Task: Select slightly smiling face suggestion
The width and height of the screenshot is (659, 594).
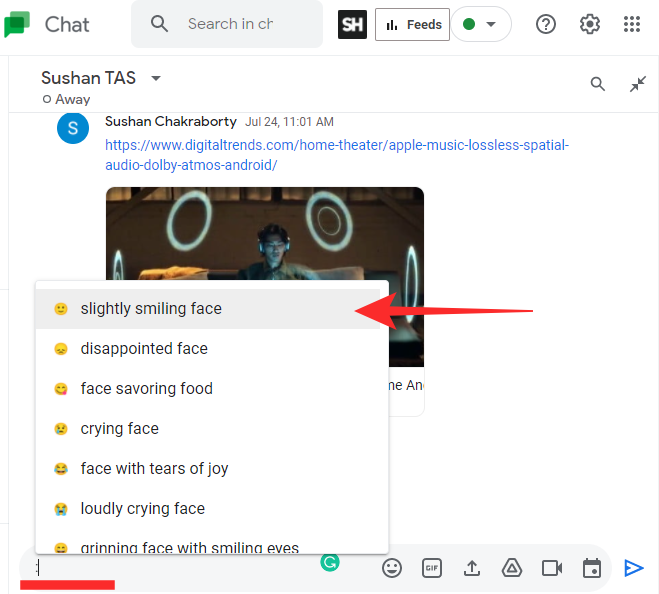Action: [x=208, y=309]
